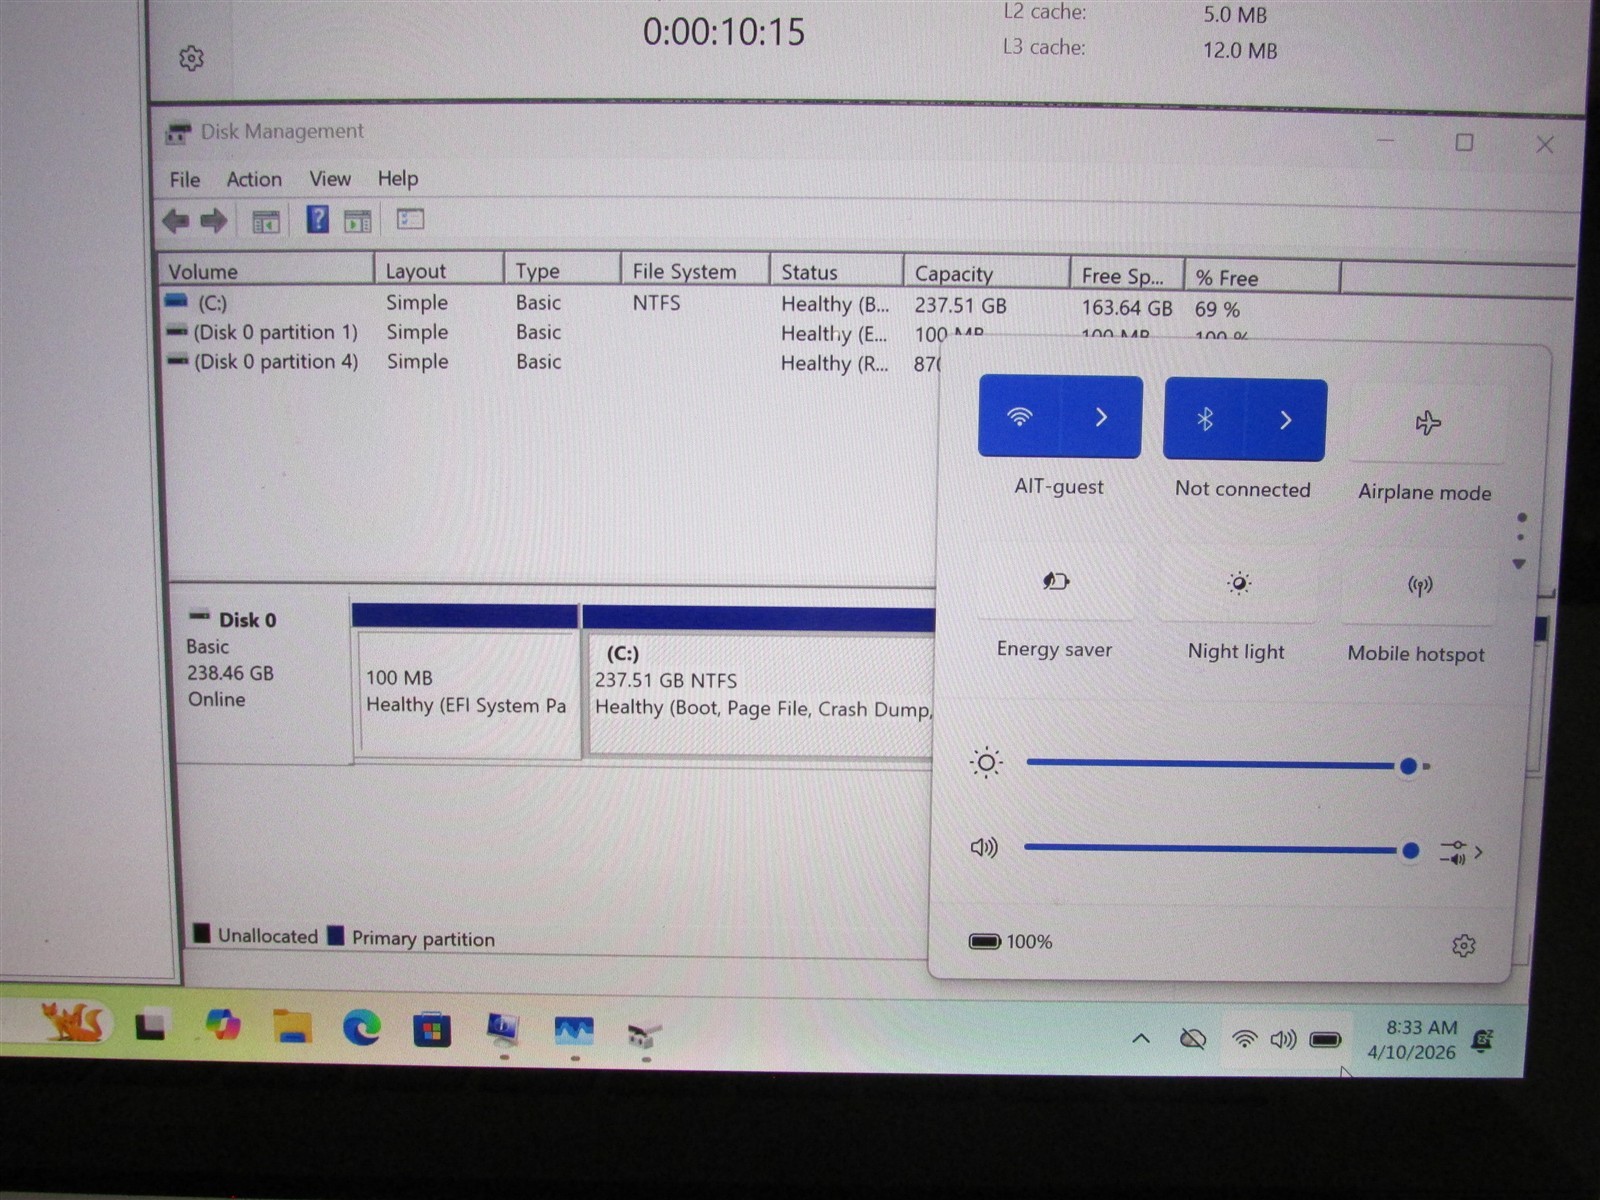Launch Copilot from the taskbar
The width and height of the screenshot is (1600, 1200).
222,1025
